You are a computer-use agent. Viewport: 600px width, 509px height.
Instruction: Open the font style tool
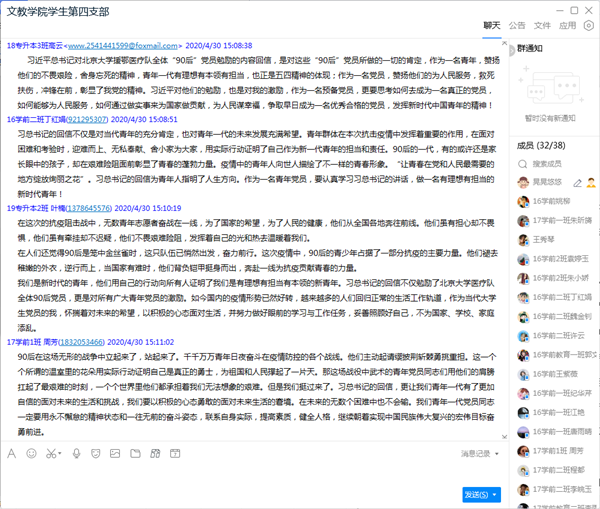12,454
